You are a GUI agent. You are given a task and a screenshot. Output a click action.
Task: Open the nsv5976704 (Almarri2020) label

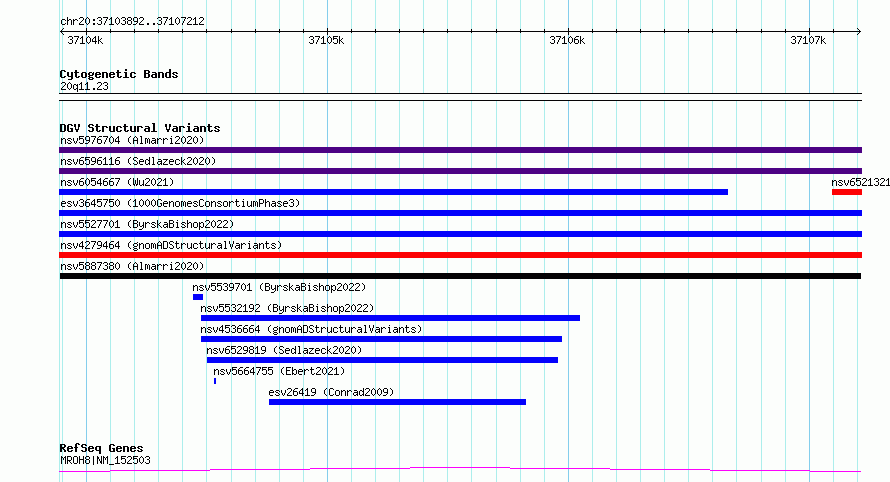coord(132,140)
